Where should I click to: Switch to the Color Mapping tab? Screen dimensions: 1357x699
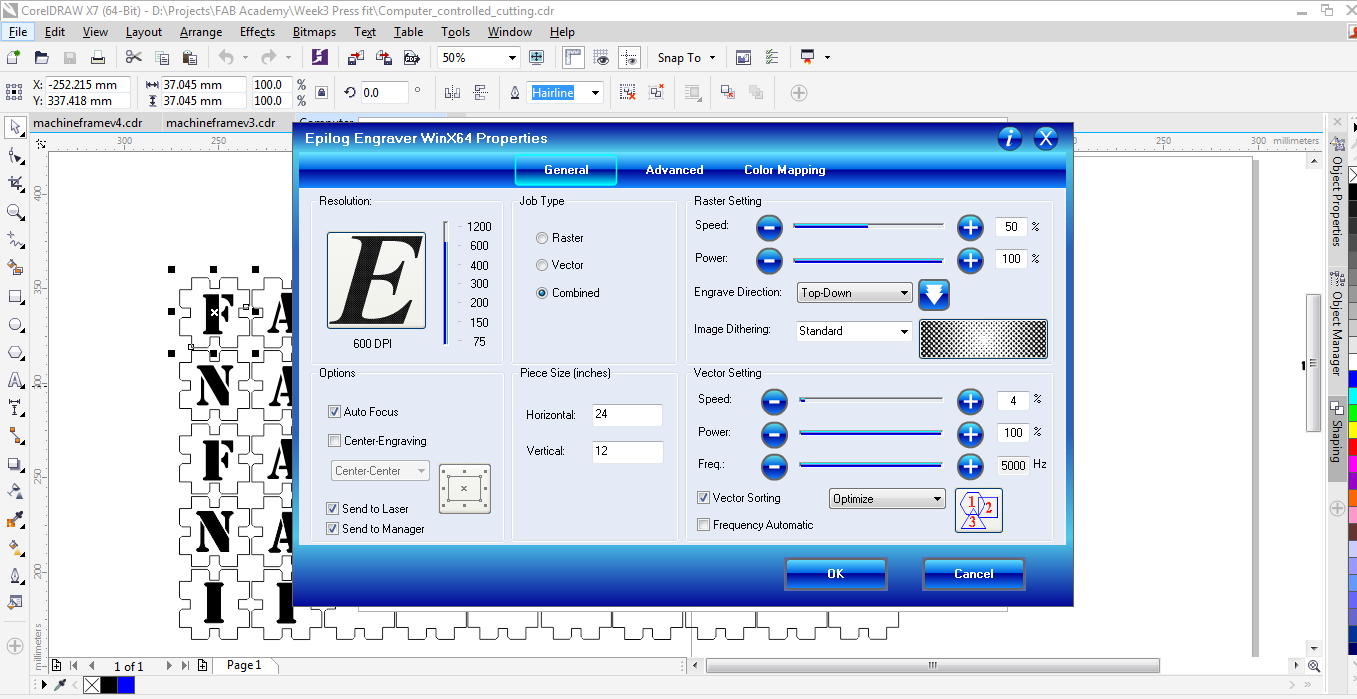784,170
